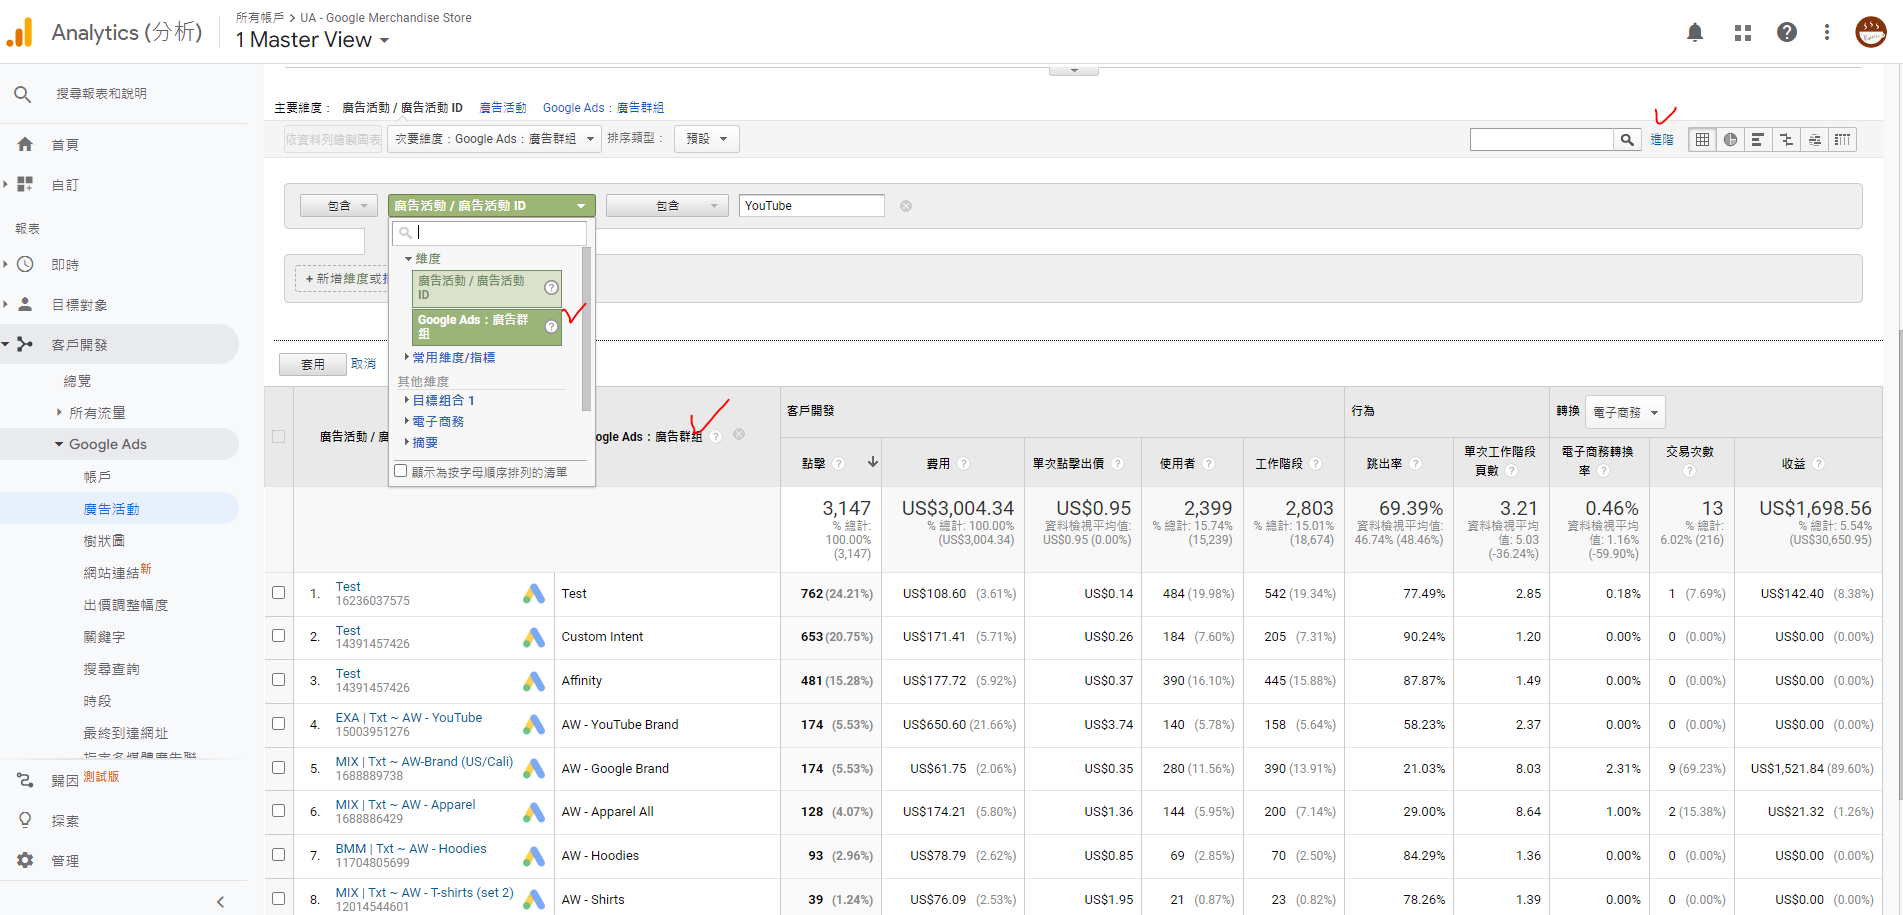Screen dimensions: 1903x915
Task: Check row 3 Affinity checkbox
Action: (279, 679)
